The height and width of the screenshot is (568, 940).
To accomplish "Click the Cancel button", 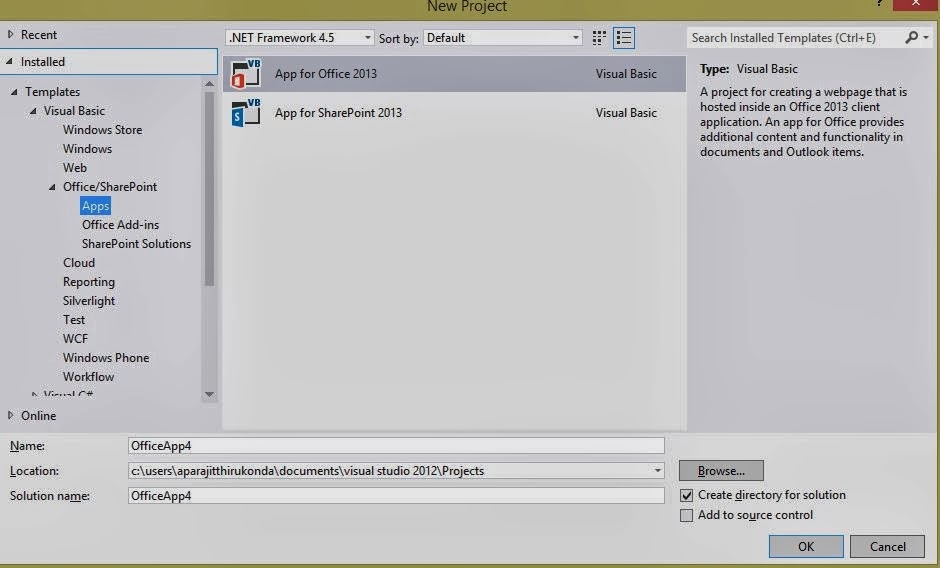I will 887,546.
